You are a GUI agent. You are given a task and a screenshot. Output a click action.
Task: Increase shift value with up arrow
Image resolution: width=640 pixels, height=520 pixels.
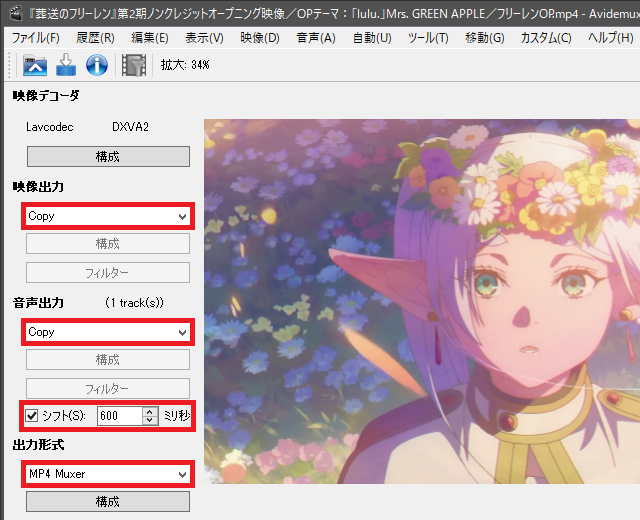150,411
